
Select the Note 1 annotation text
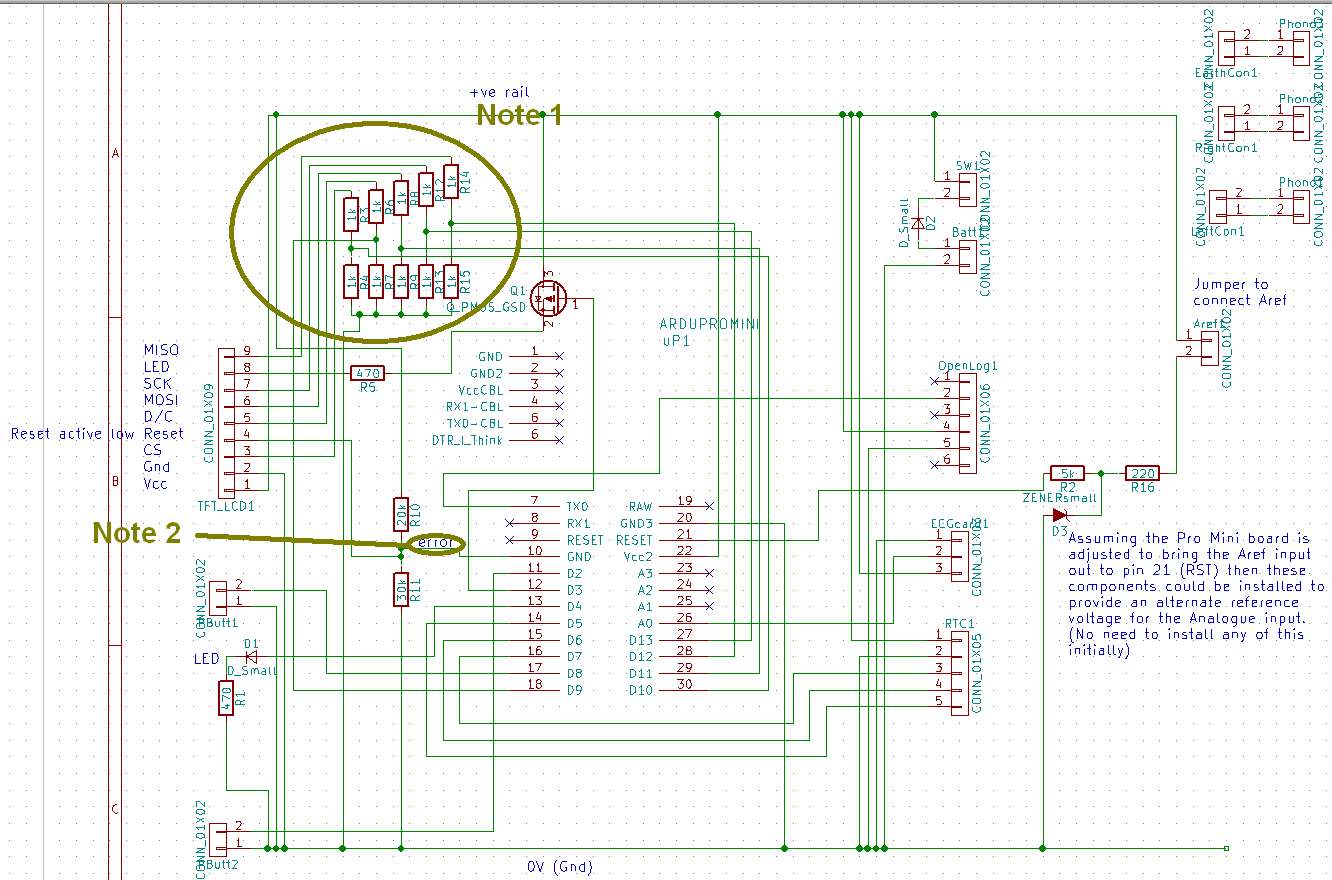pos(516,114)
